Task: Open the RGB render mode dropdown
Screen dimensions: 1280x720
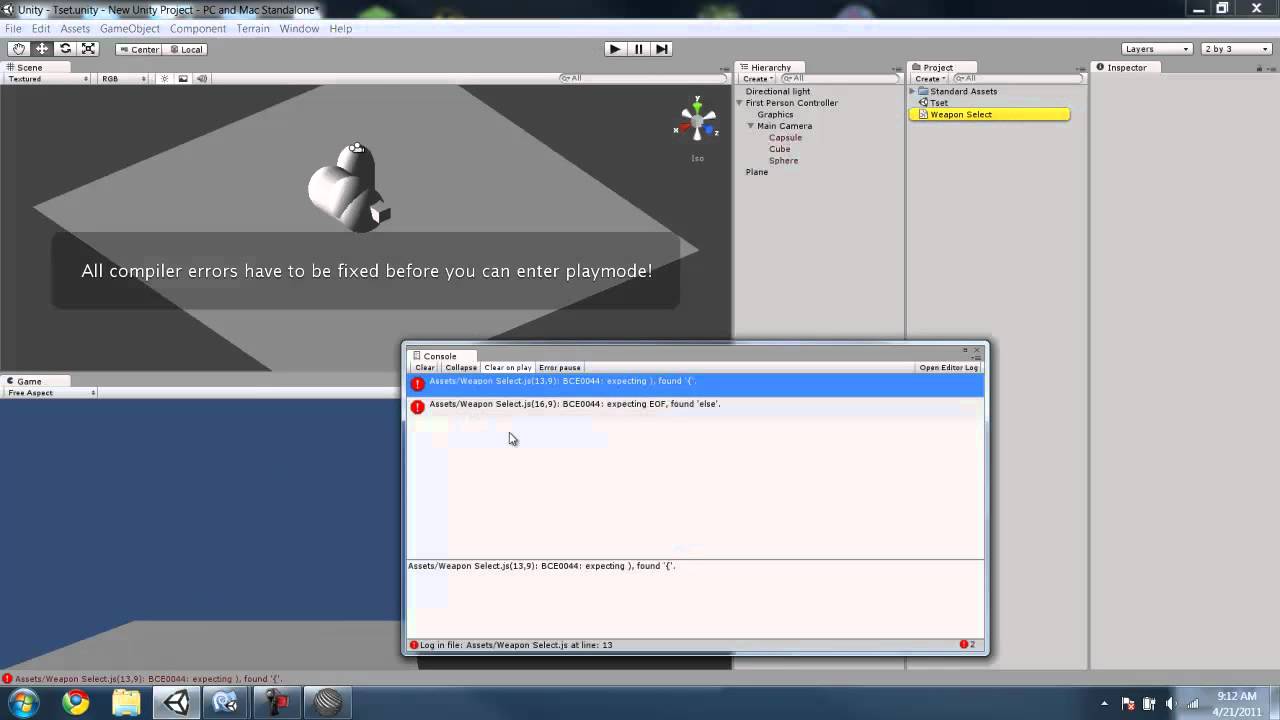Action: (123, 78)
